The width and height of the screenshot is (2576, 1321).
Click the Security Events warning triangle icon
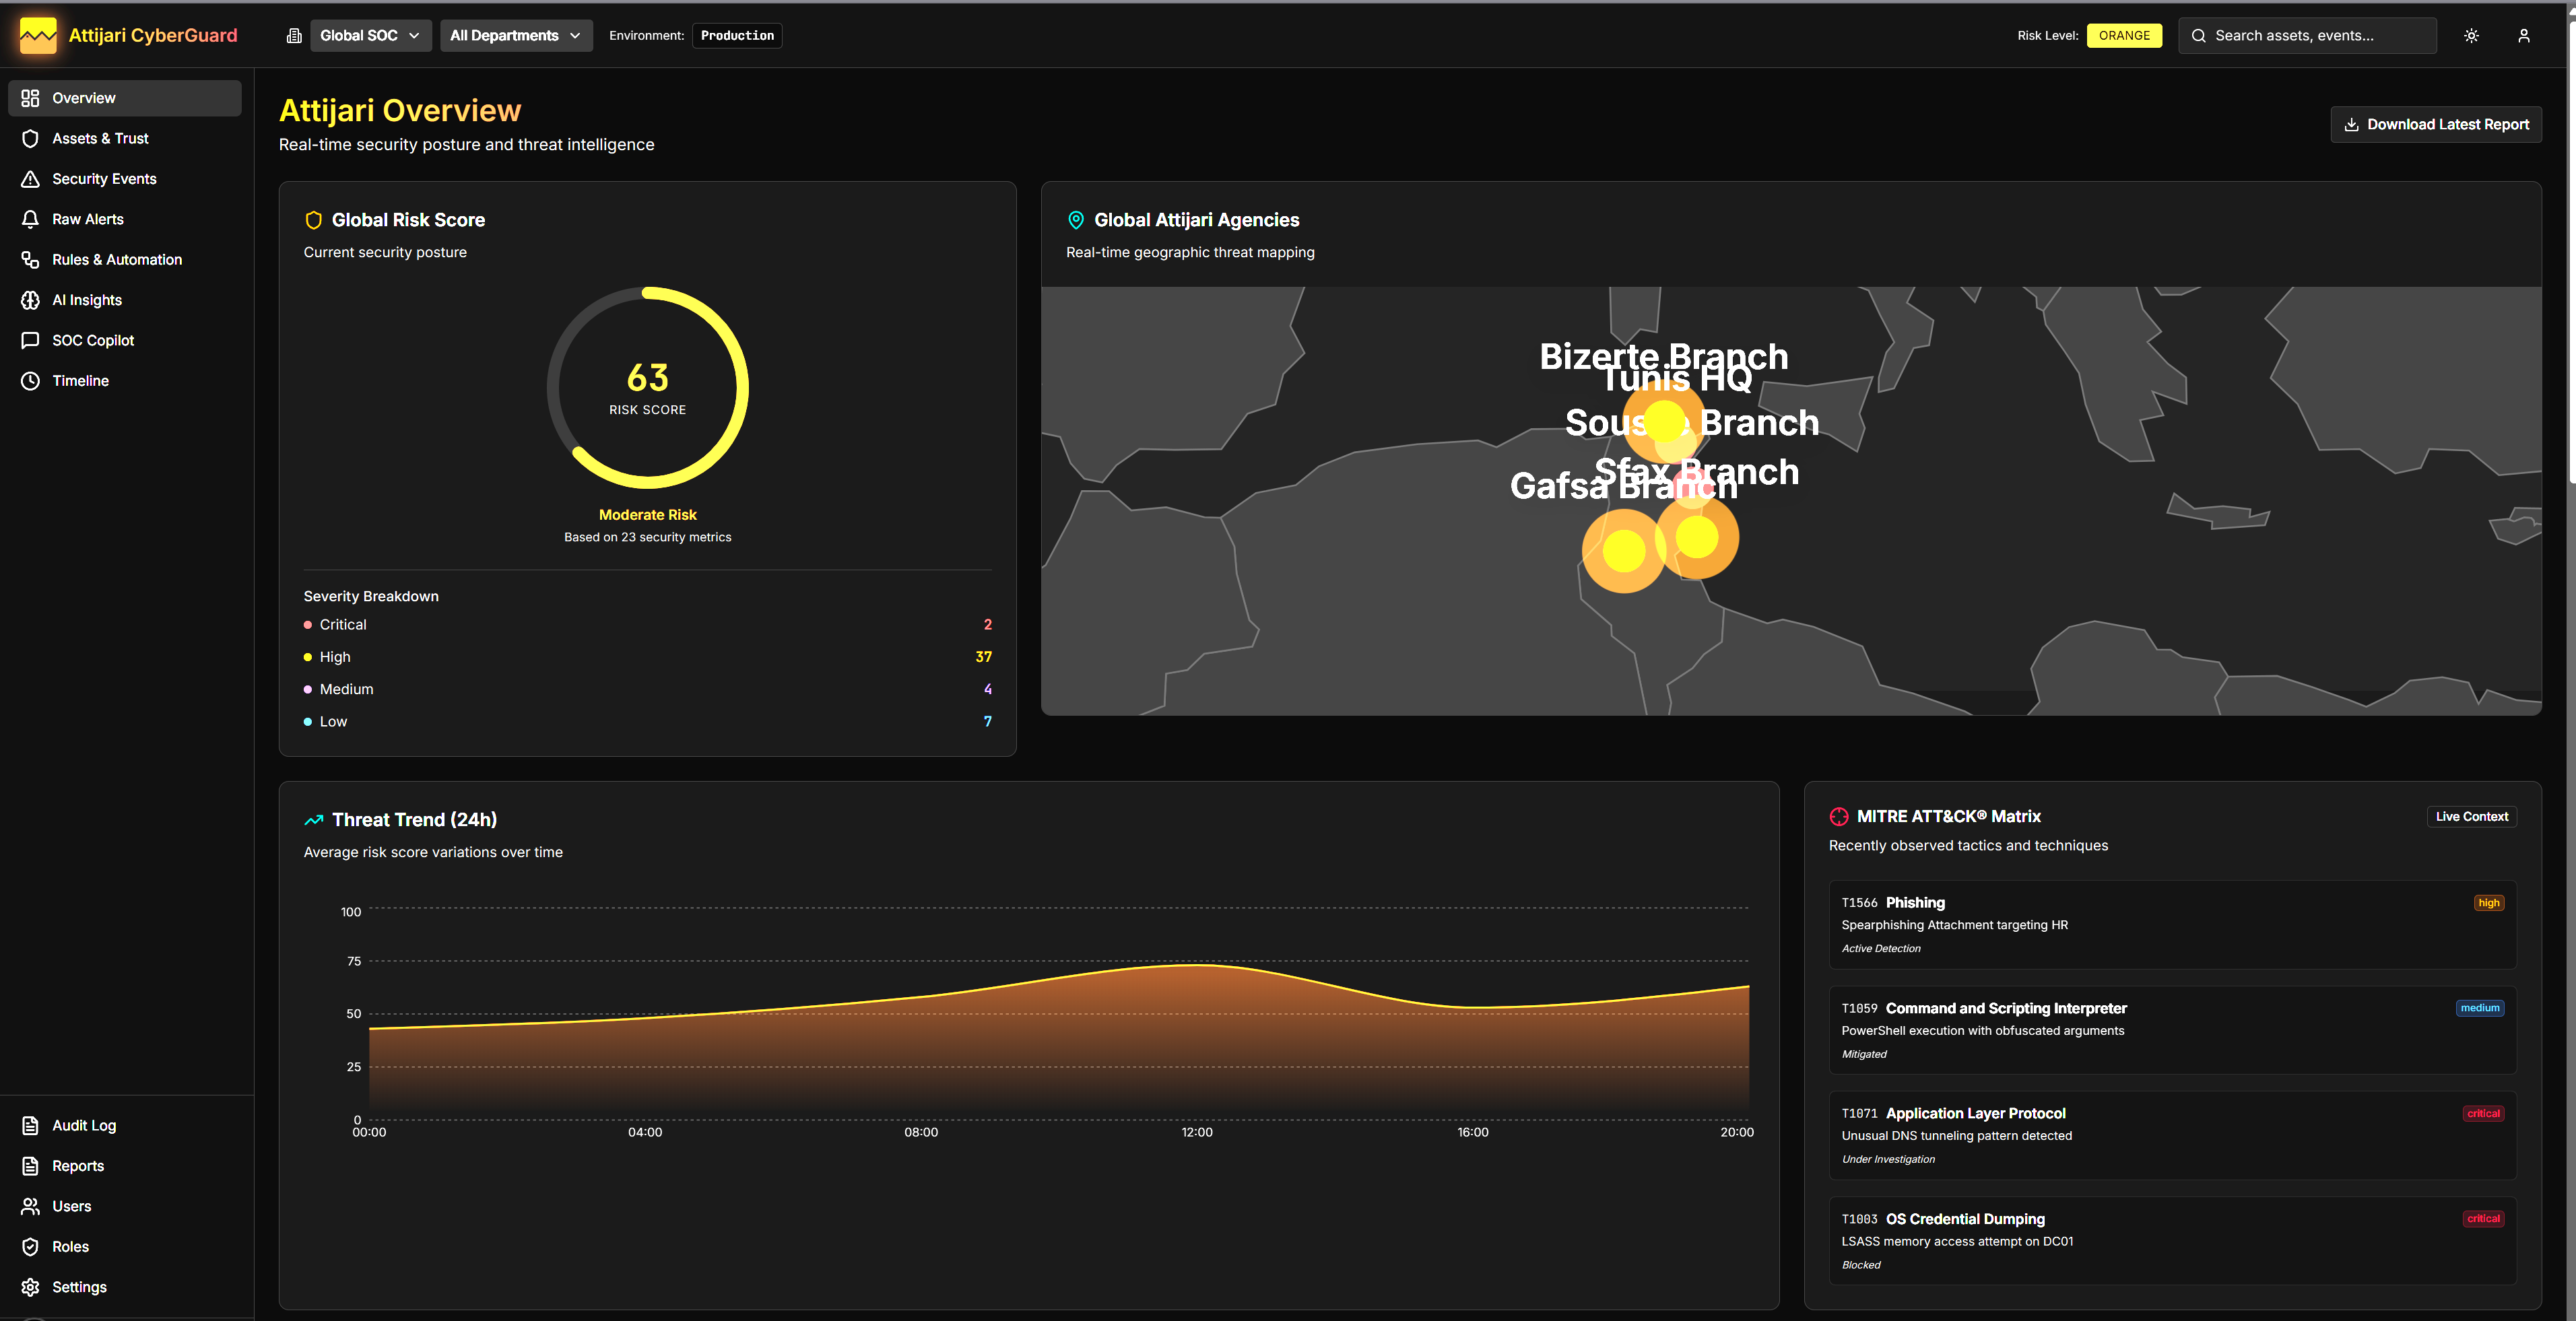coord(30,179)
